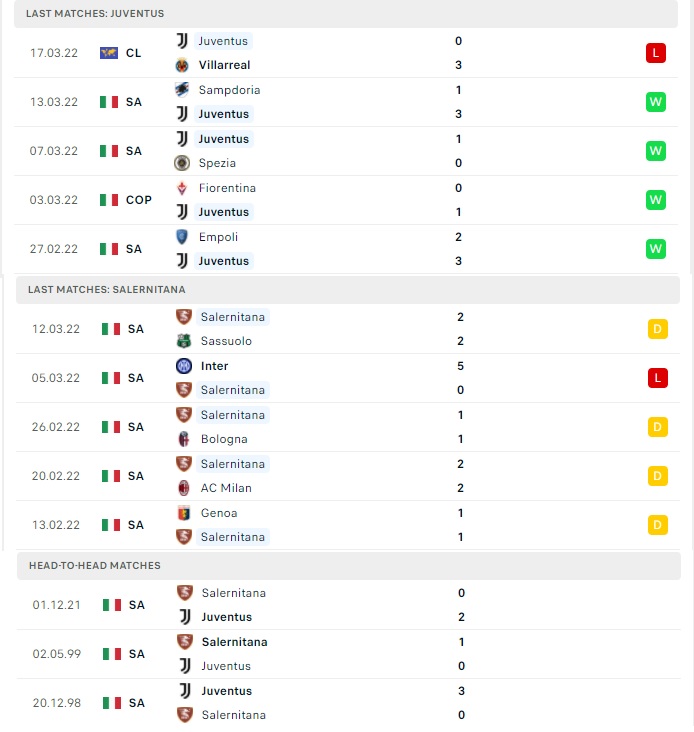Screen dimensions: 694x732
Task: Click the Champions League flag icon
Action: [109, 53]
